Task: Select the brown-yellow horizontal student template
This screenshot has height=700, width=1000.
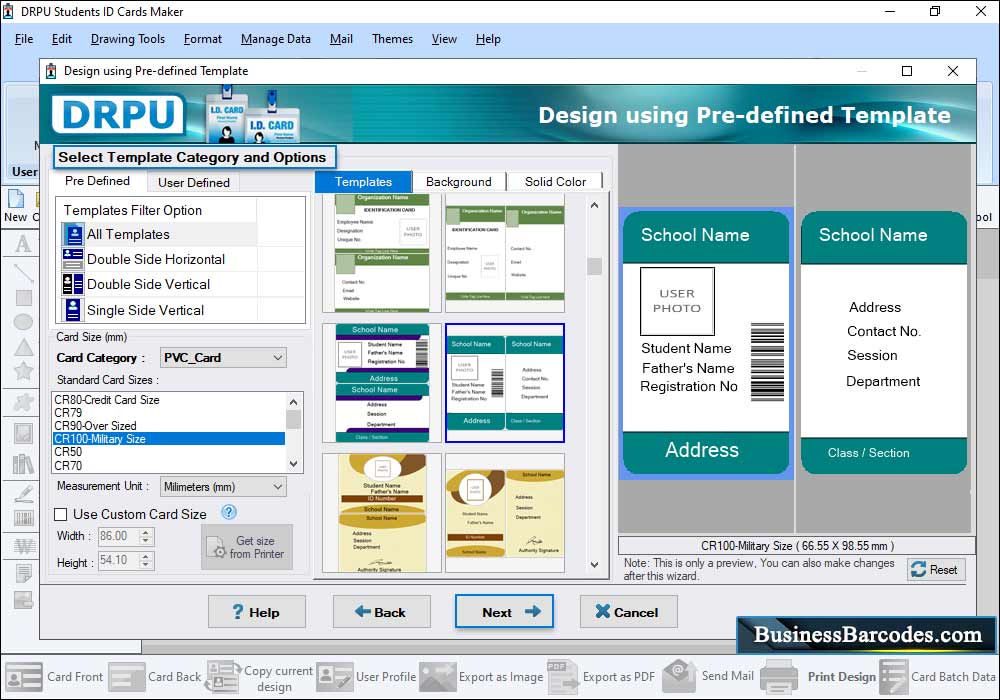Action: point(505,513)
